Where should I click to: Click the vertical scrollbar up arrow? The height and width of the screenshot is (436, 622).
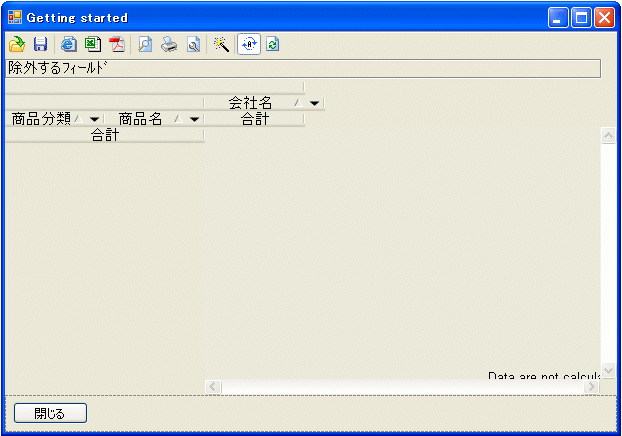pos(608,136)
